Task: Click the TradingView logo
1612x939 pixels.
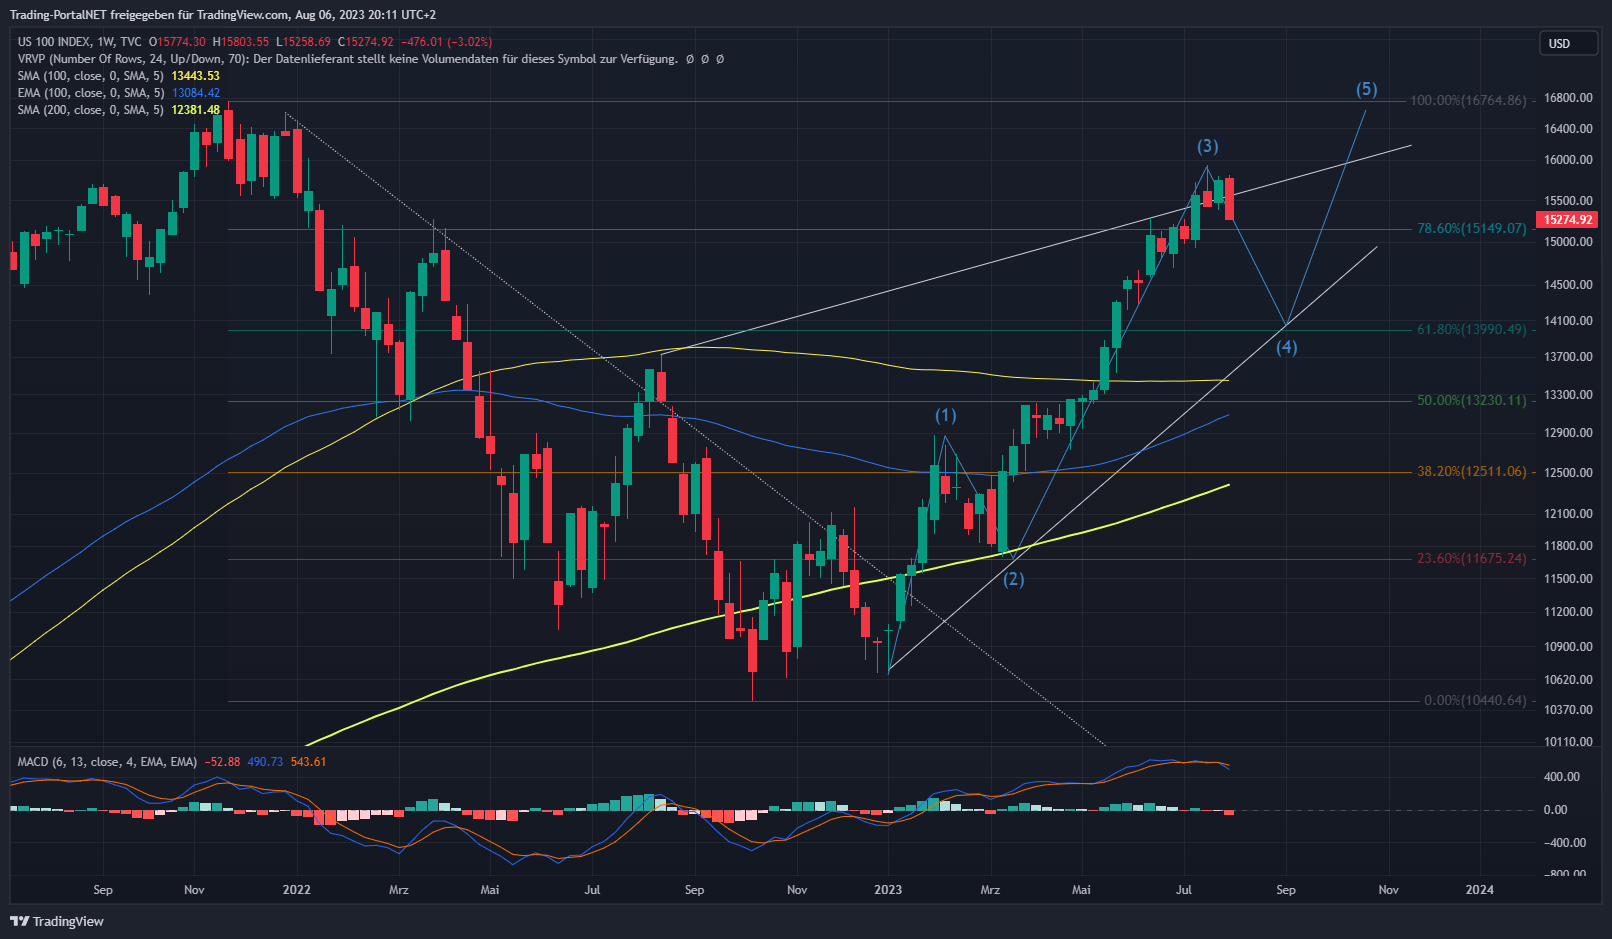Action: 57,921
